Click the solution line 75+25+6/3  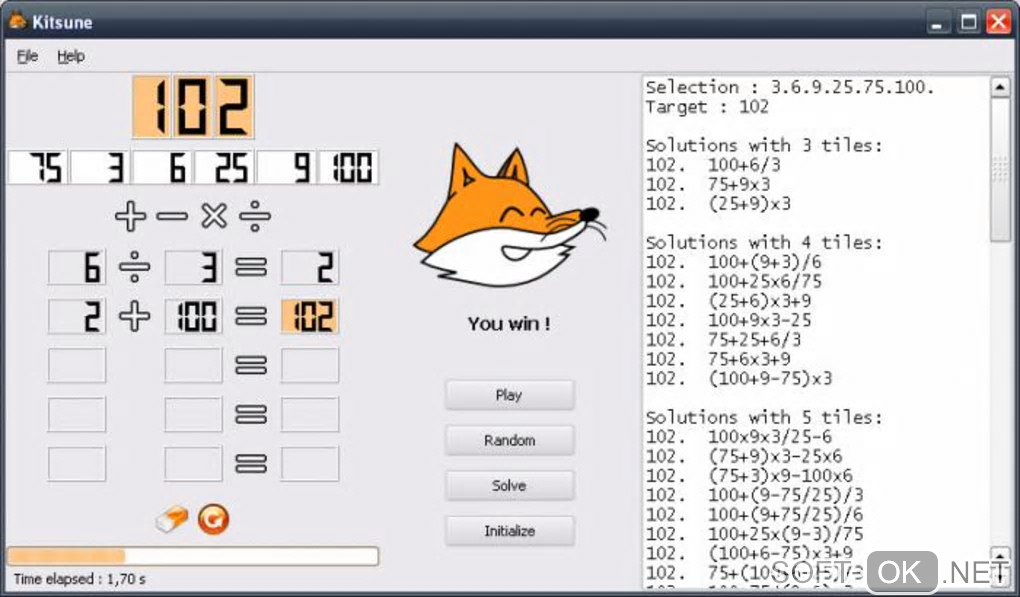click(724, 339)
